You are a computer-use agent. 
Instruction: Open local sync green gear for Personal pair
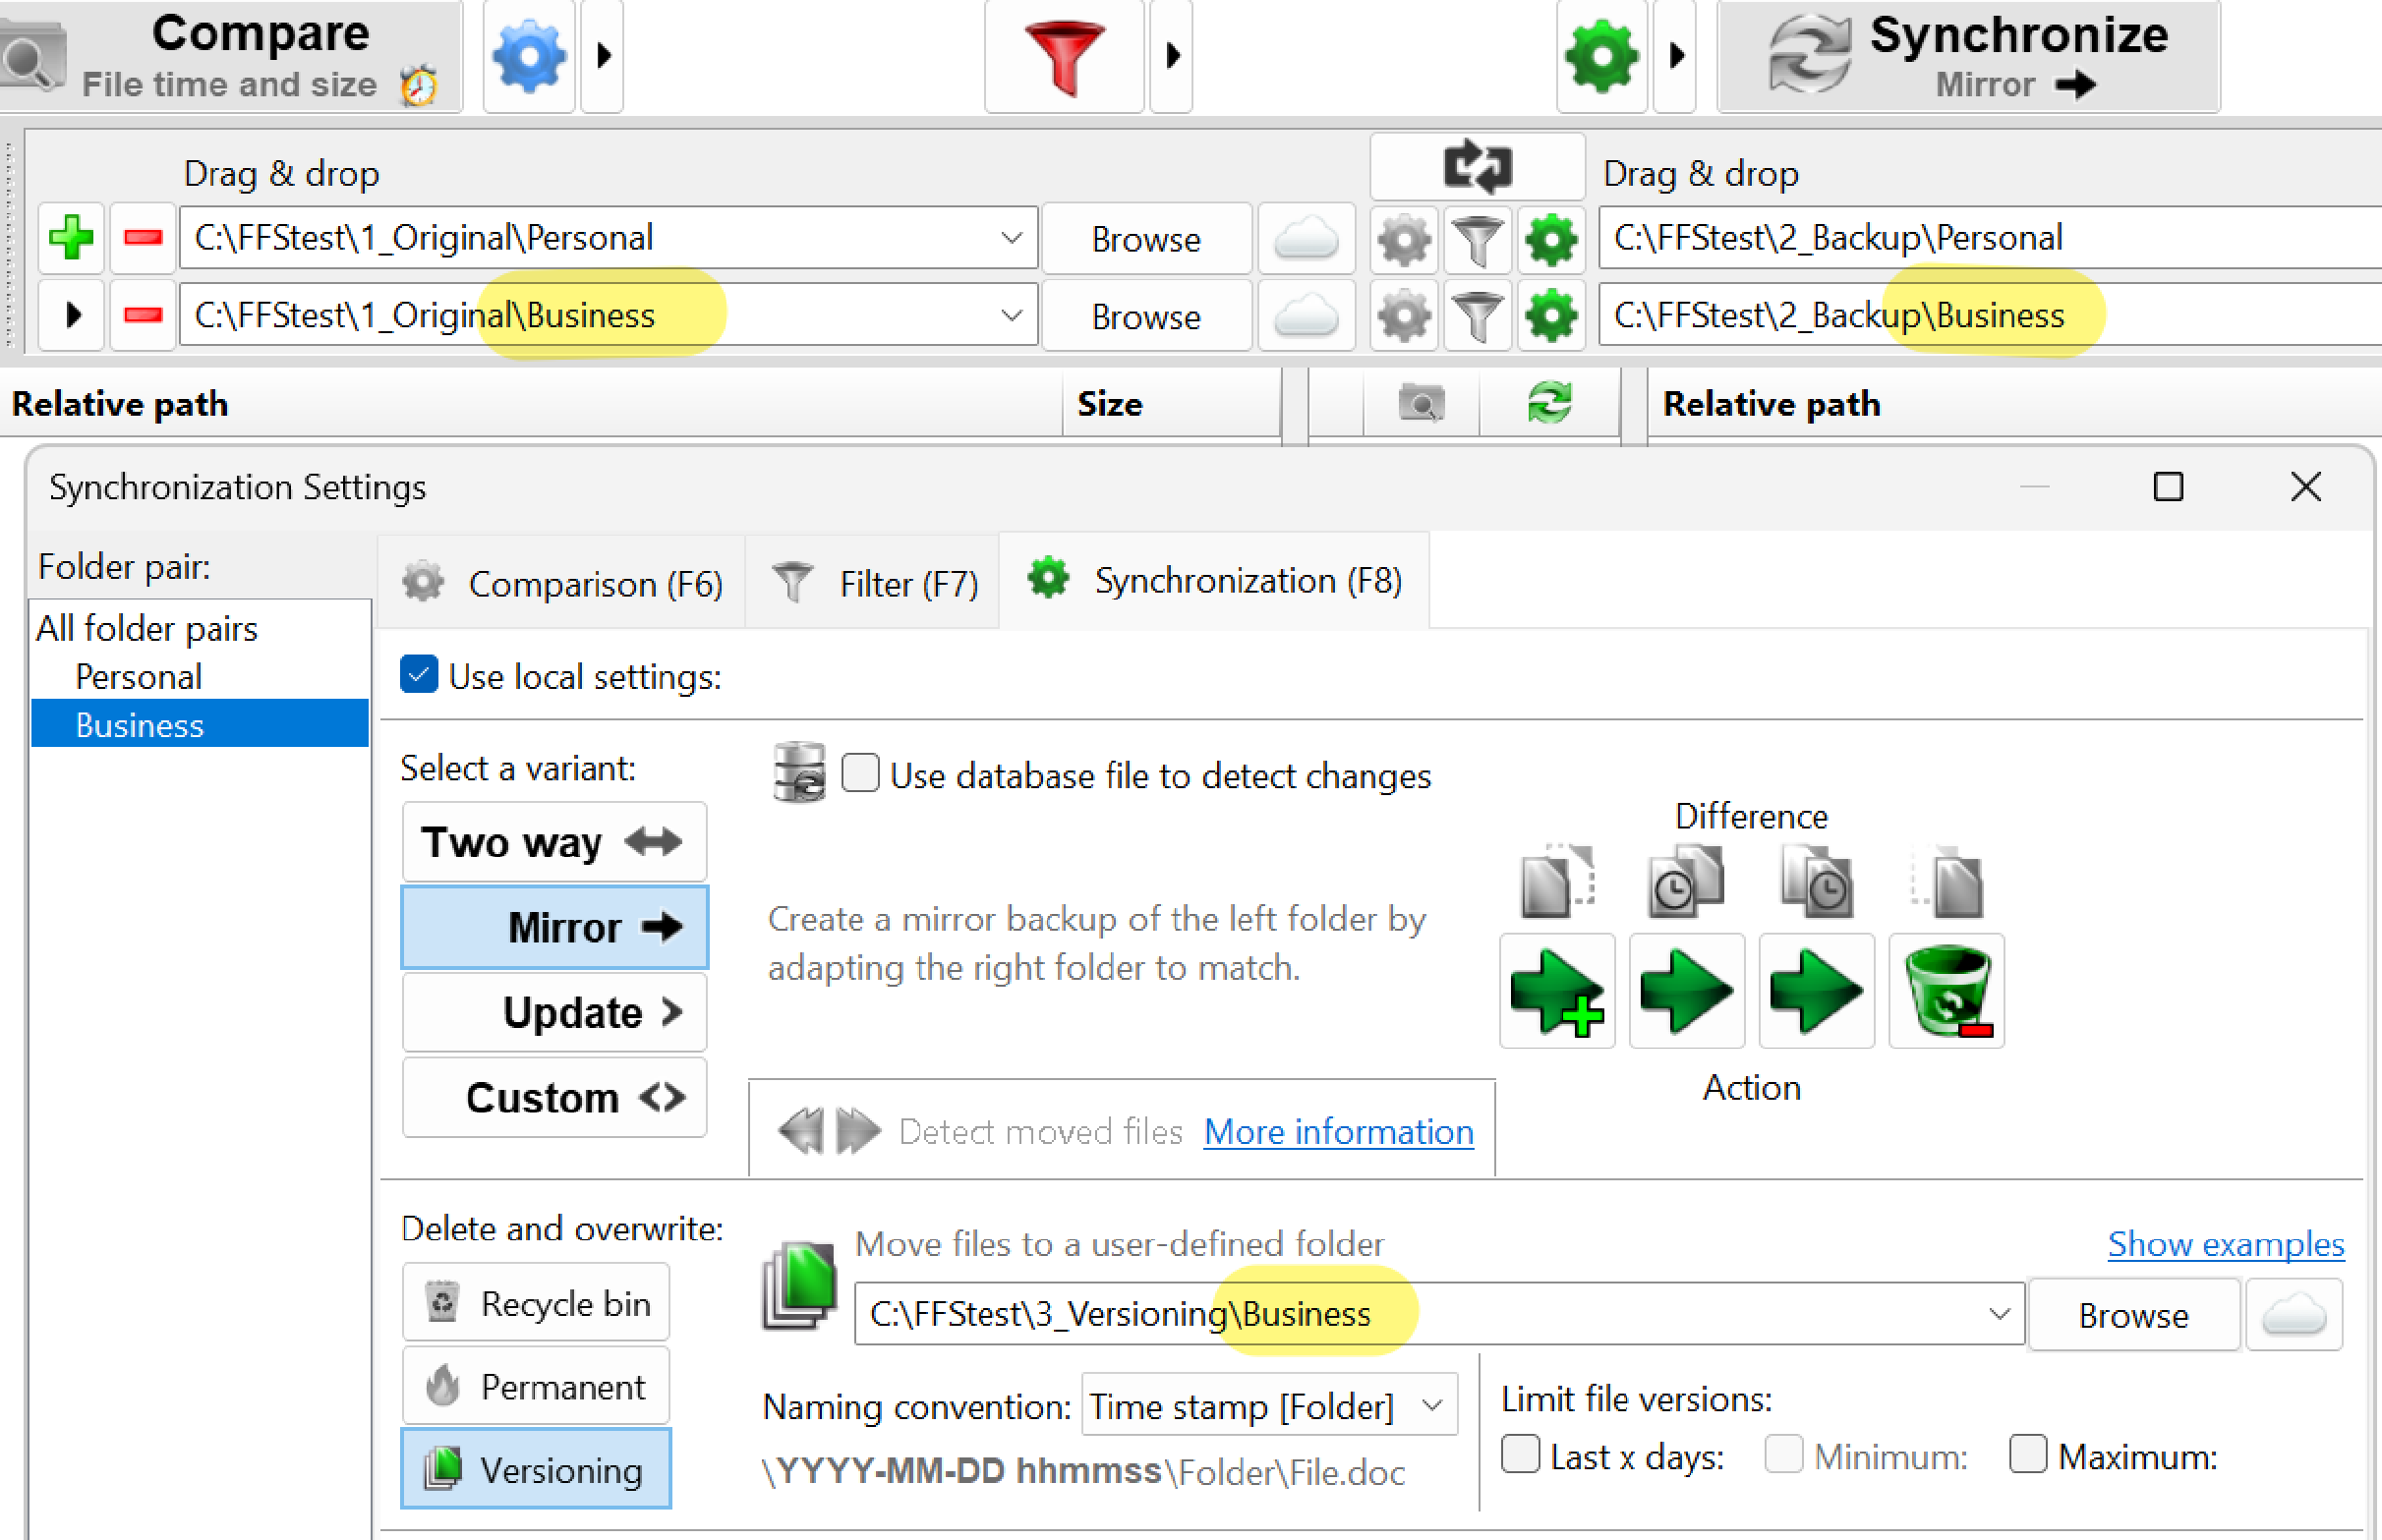(1551, 240)
